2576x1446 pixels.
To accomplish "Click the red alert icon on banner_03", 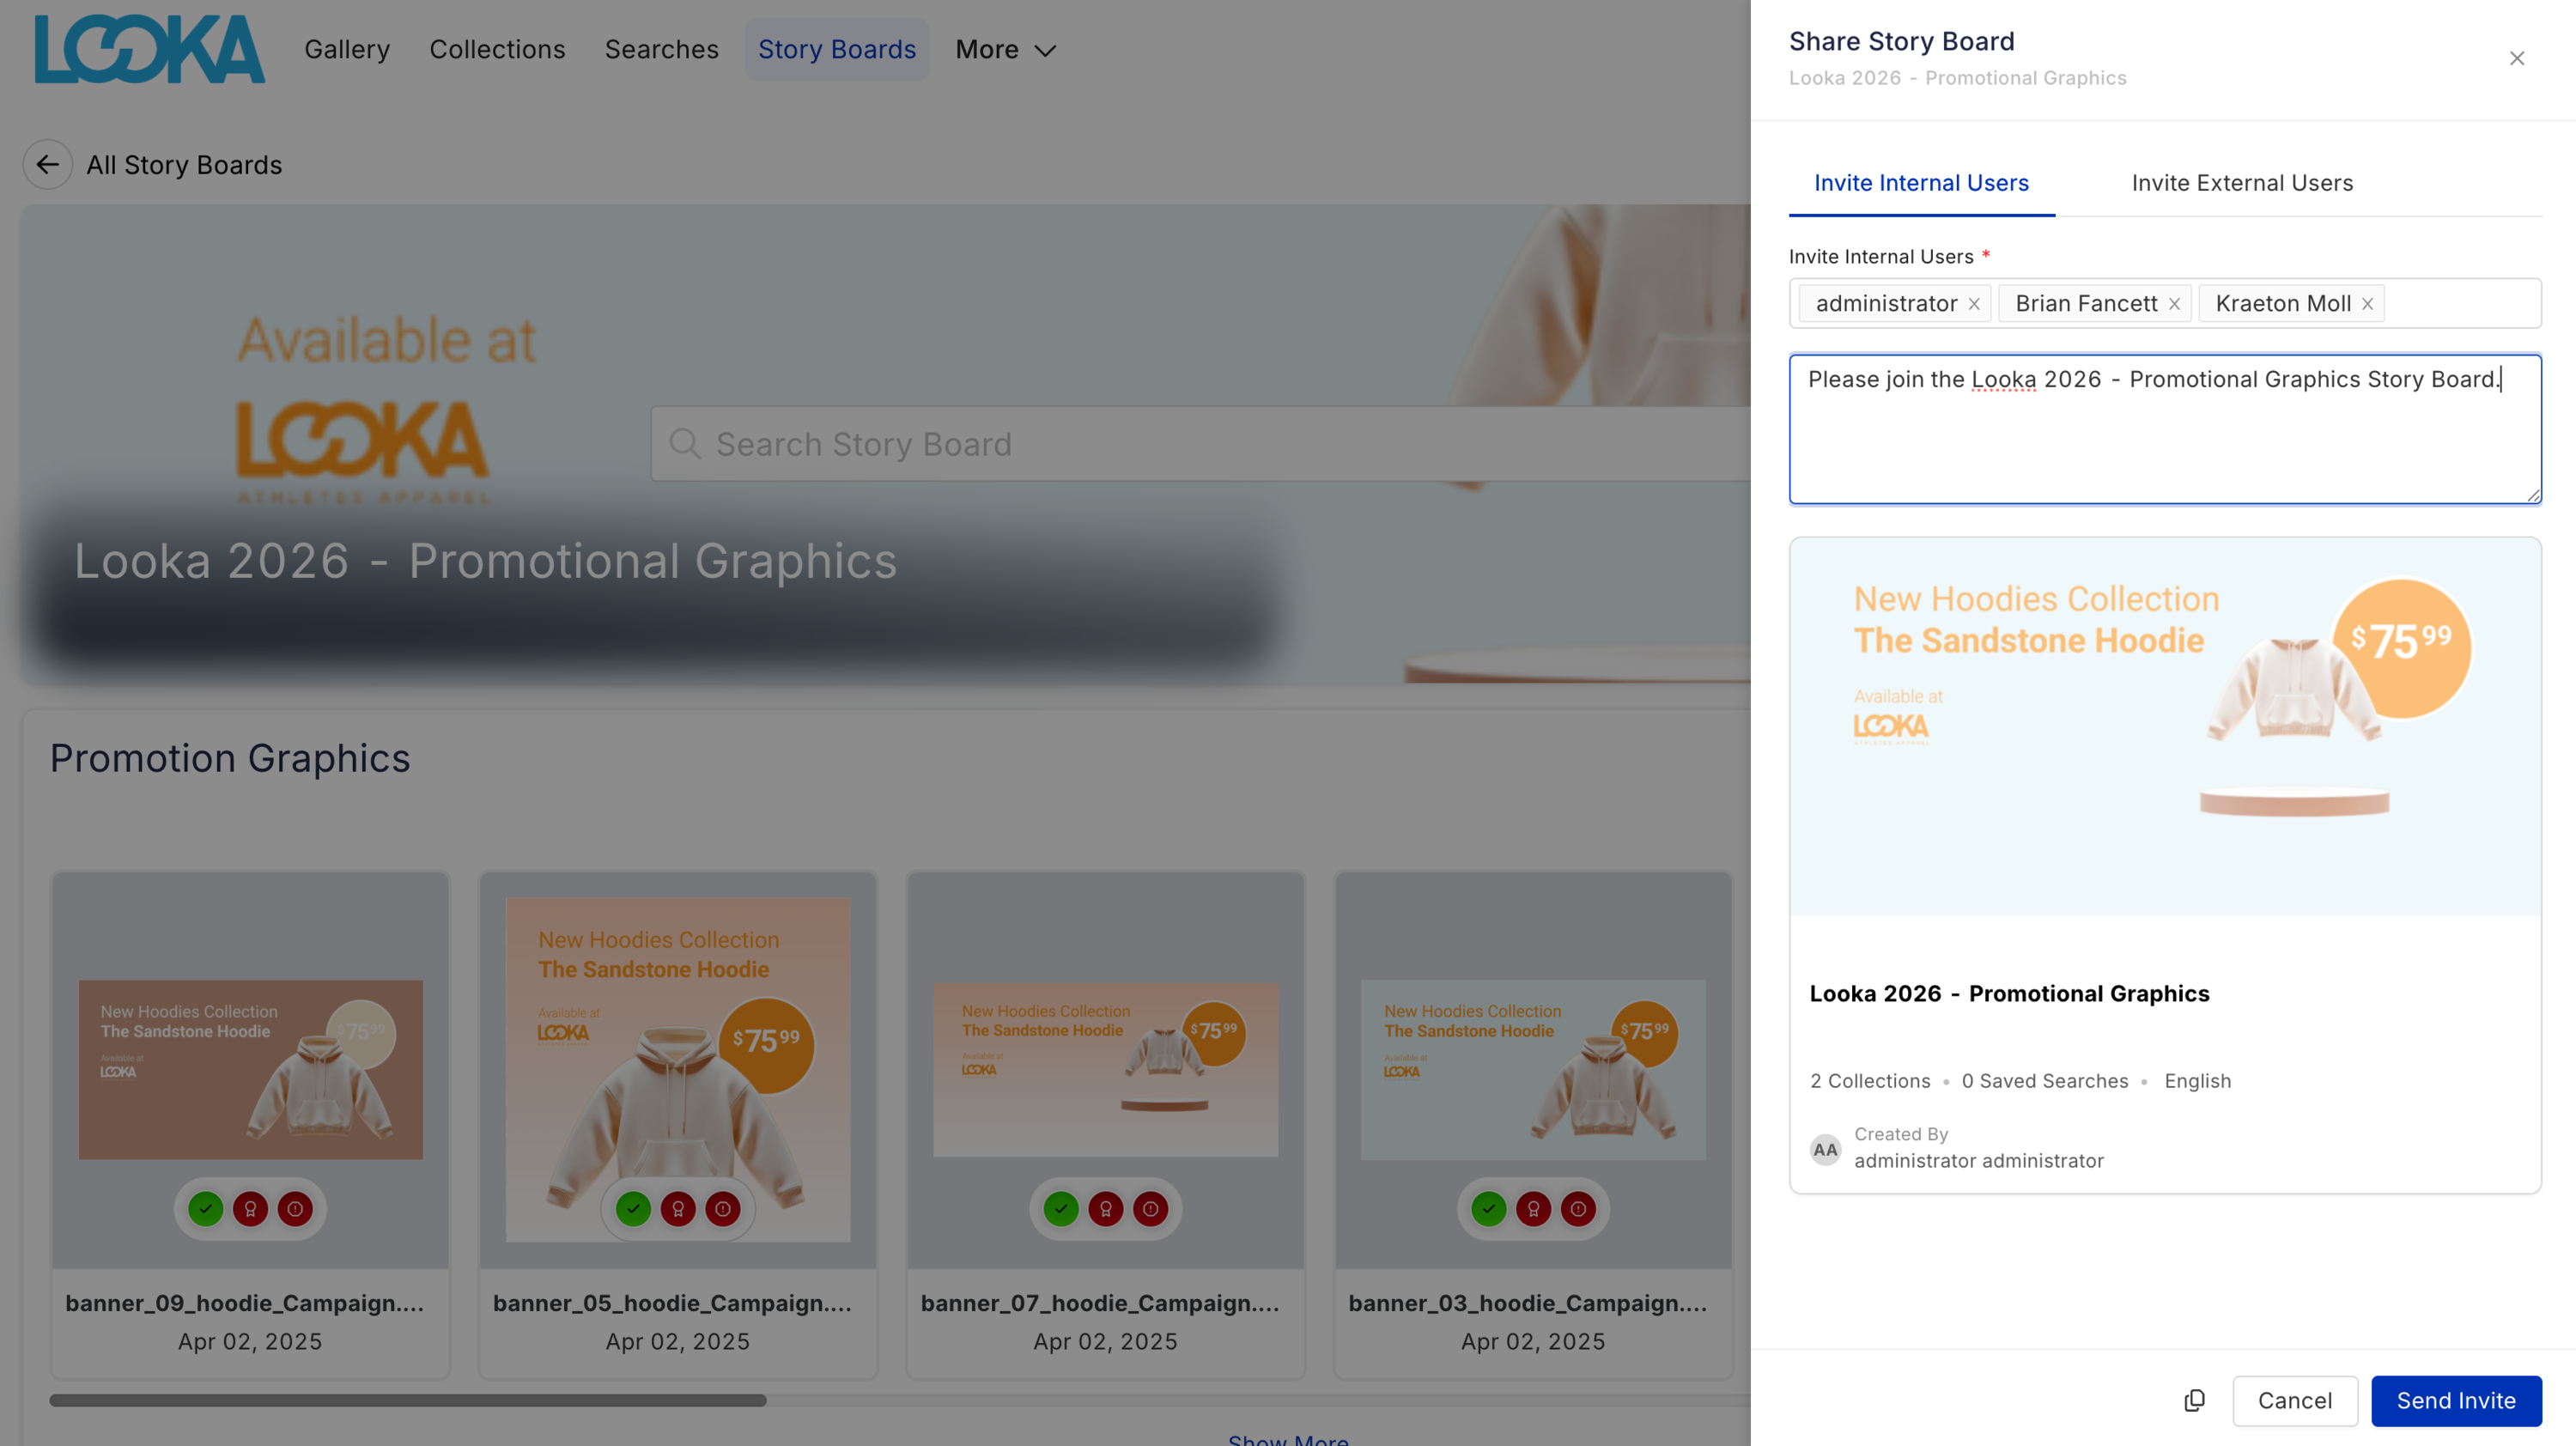I will [x=1579, y=1209].
